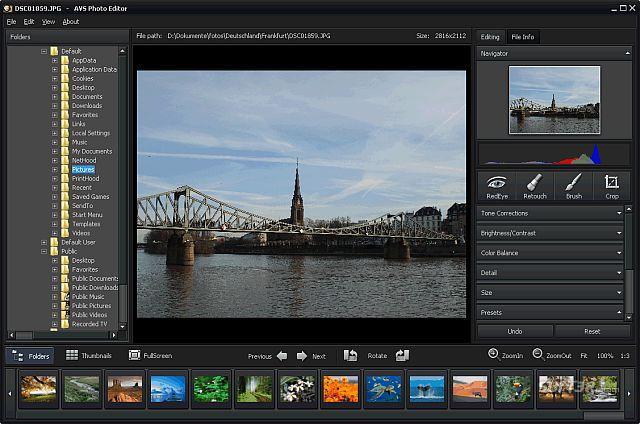
Task: Switch to Thumbnails view
Action: pyautogui.click(x=89, y=355)
